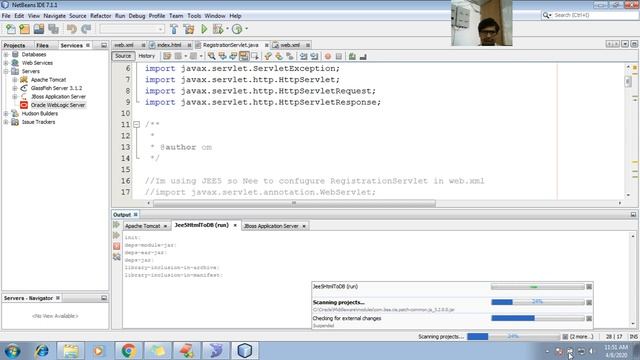Screen dimensions: 640x360
Task: Click the Next Bookmark editor icon
Action: pyautogui.click(x=279, y=56)
